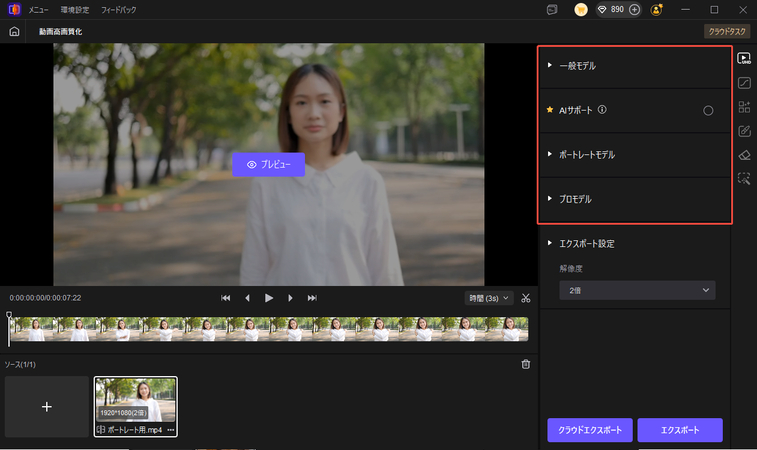Click the エクスポート button
Image resolution: width=757 pixels, height=450 pixels.
point(679,430)
